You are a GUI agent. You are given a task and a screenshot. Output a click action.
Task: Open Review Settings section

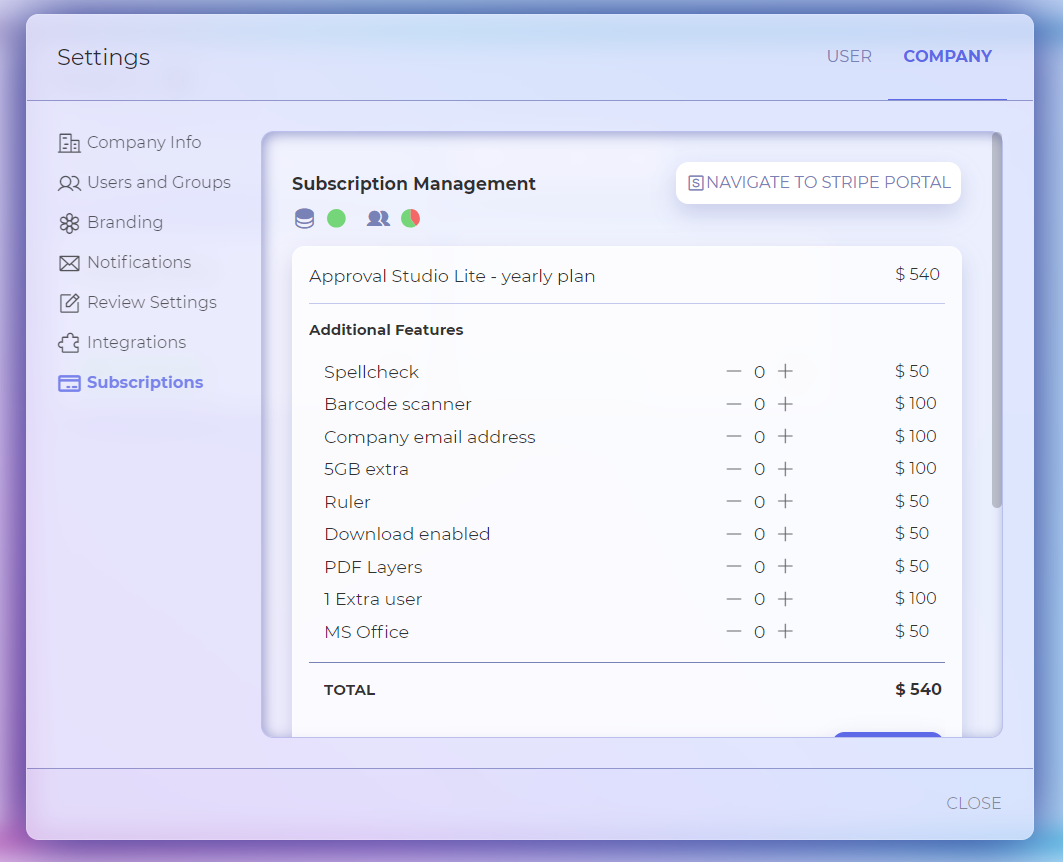pyautogui.click(x=138, y=302)
